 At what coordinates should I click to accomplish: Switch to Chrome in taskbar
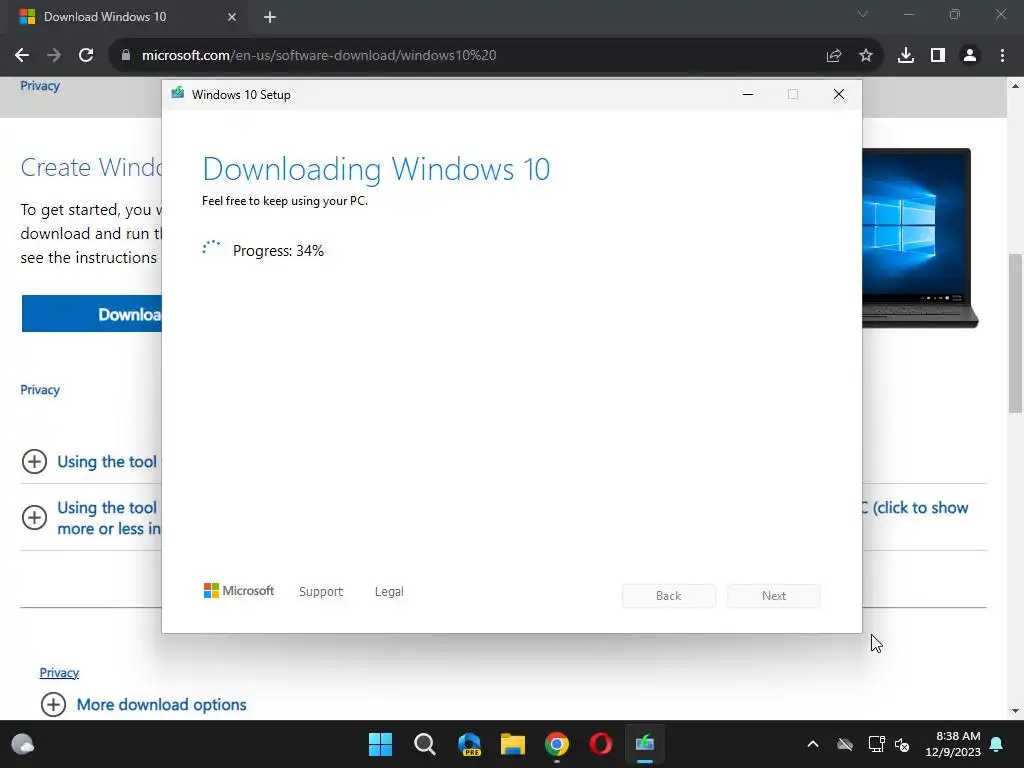click(557, 744)
